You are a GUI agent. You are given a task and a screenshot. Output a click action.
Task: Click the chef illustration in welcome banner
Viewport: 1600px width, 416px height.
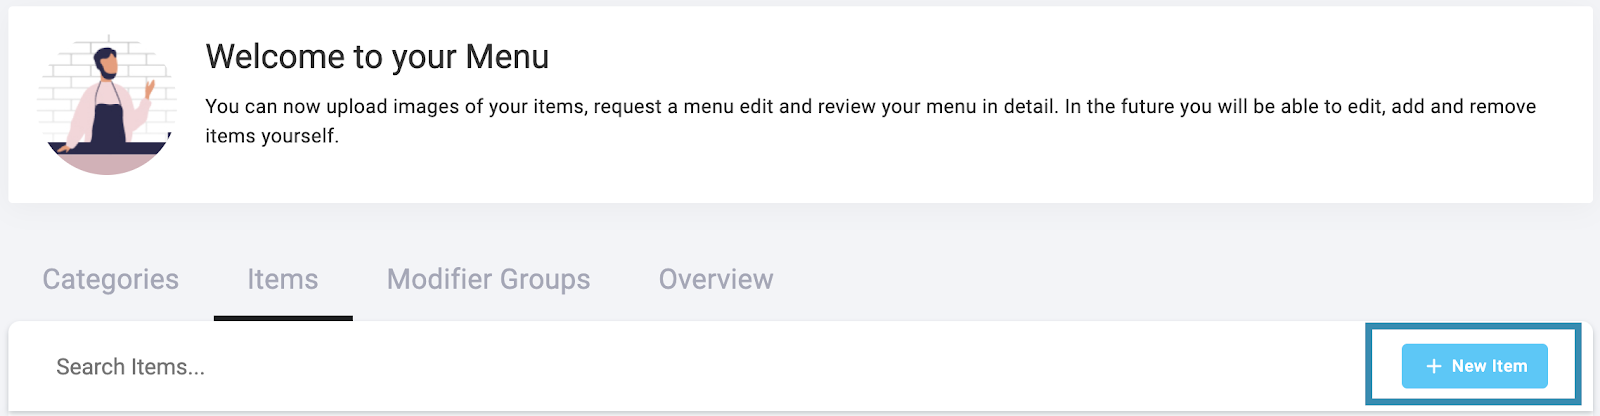tap(108, 105)
